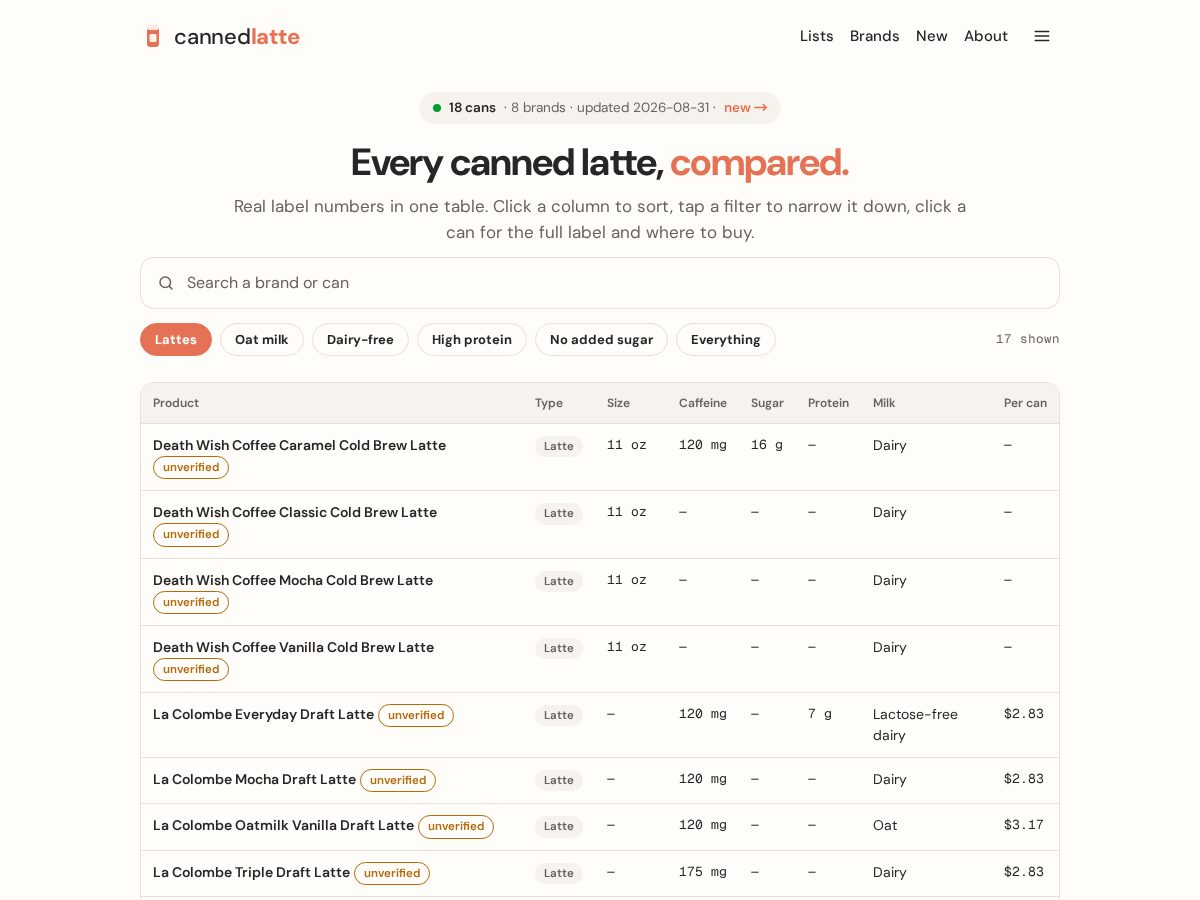Toggle the High protein filter
The image size is (1200, 900).
point(472,340)
